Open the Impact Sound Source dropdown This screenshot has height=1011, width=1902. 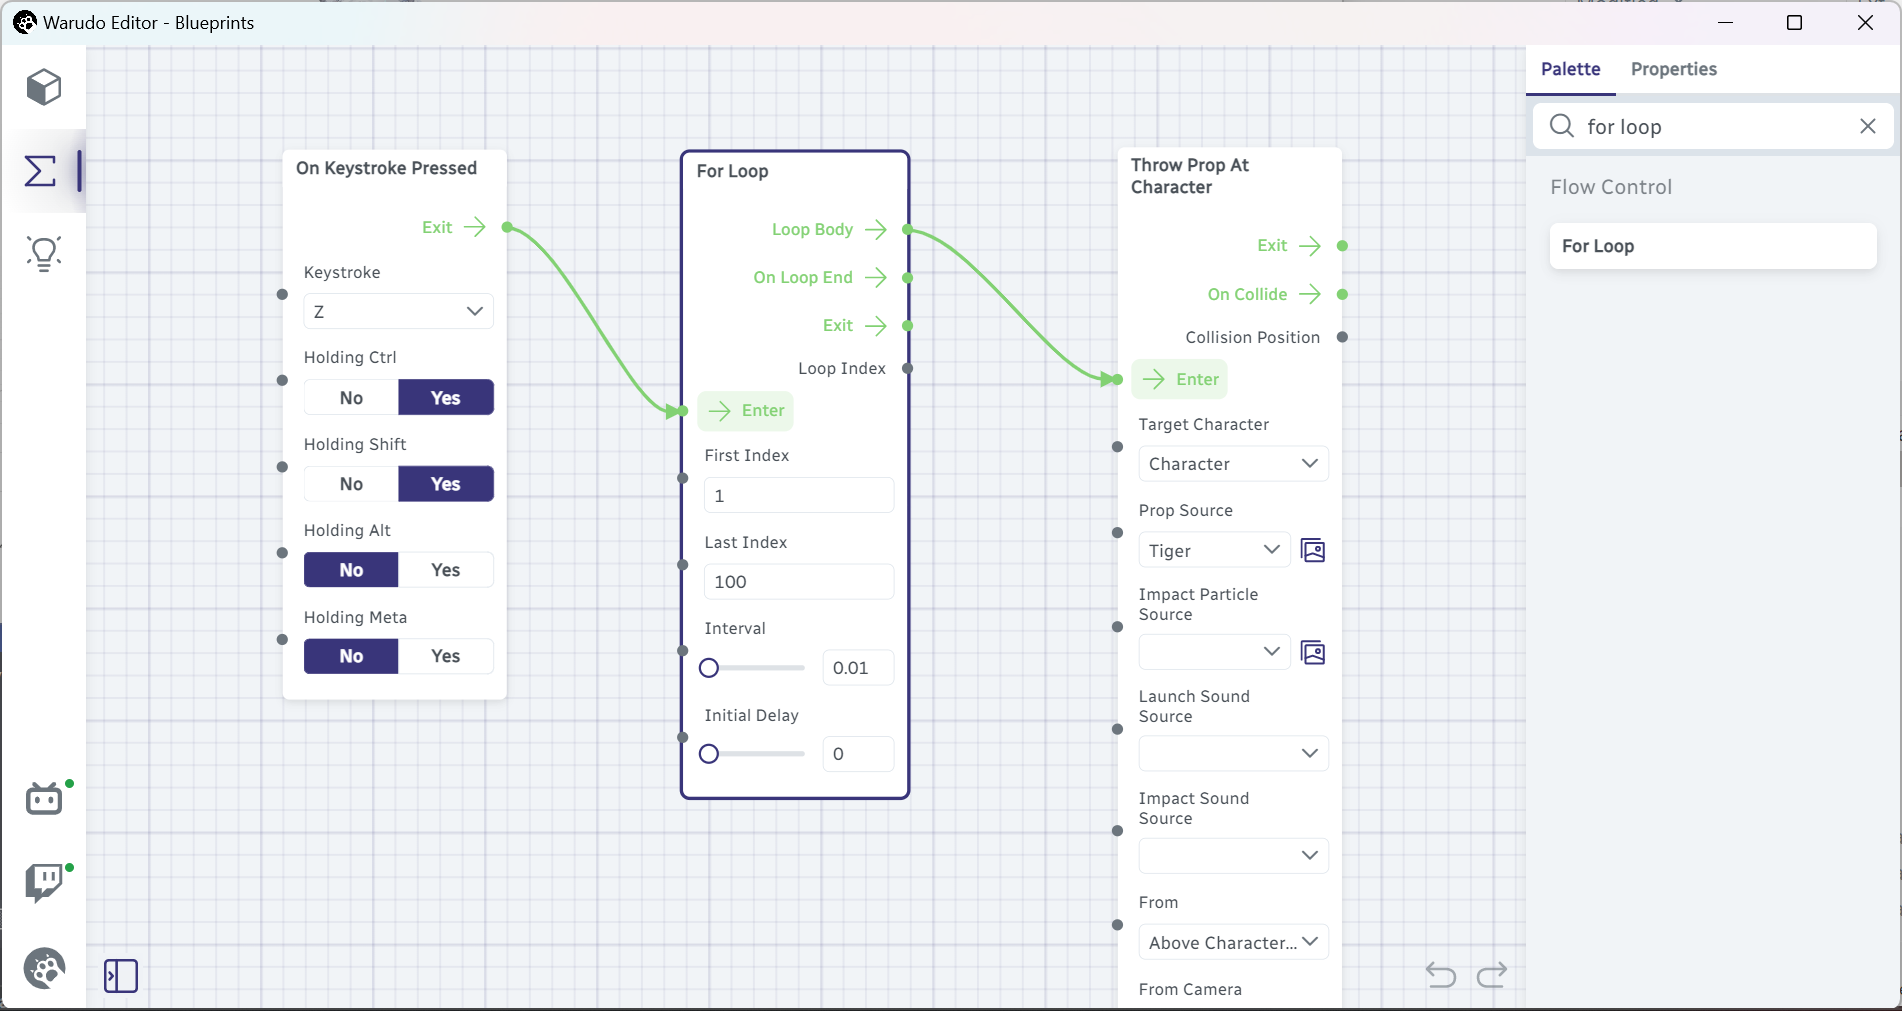[1233, 855]
